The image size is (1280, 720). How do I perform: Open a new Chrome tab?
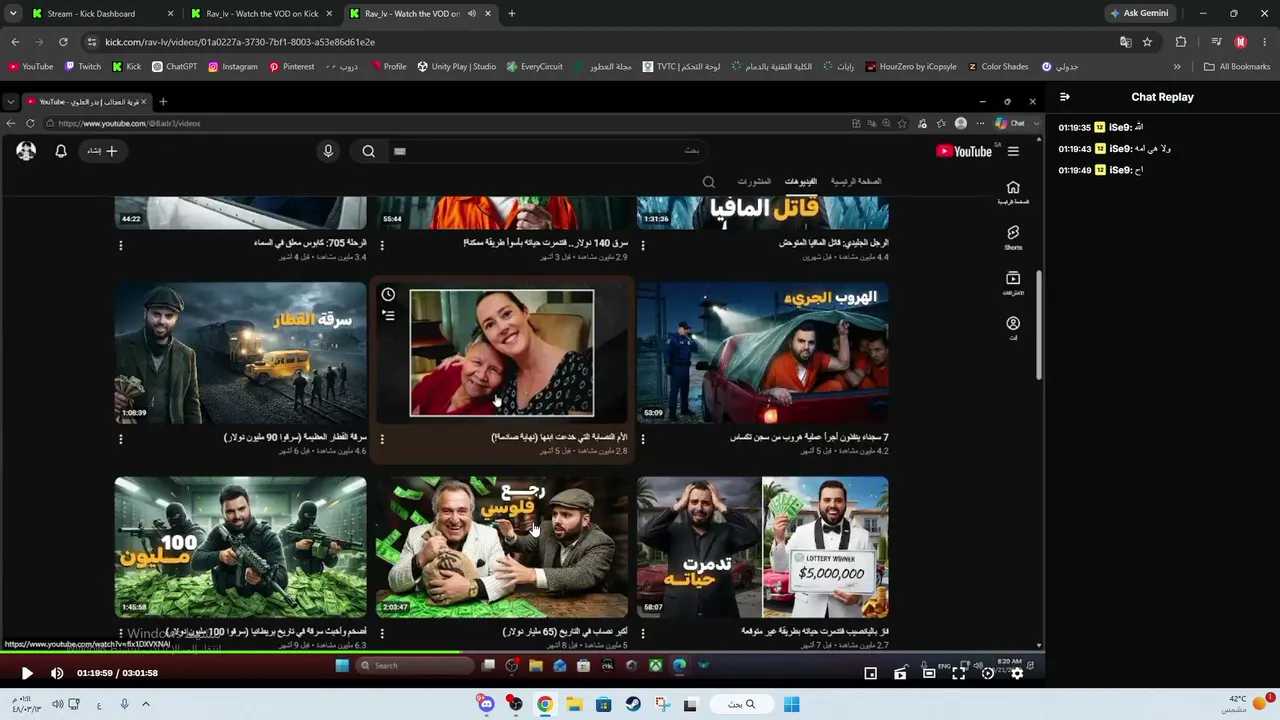click(511, 14)
